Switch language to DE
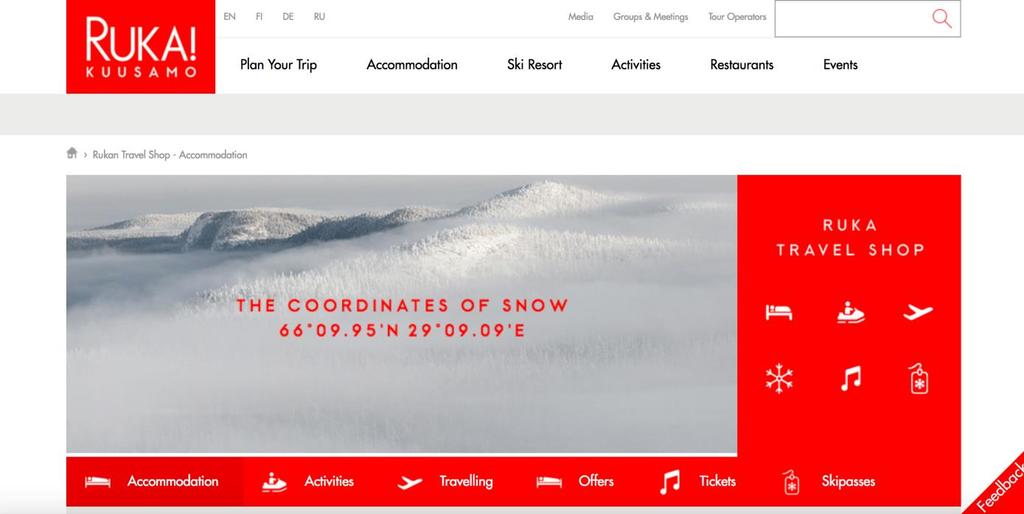Screen dimensions: 1024x514 point(288,17)
